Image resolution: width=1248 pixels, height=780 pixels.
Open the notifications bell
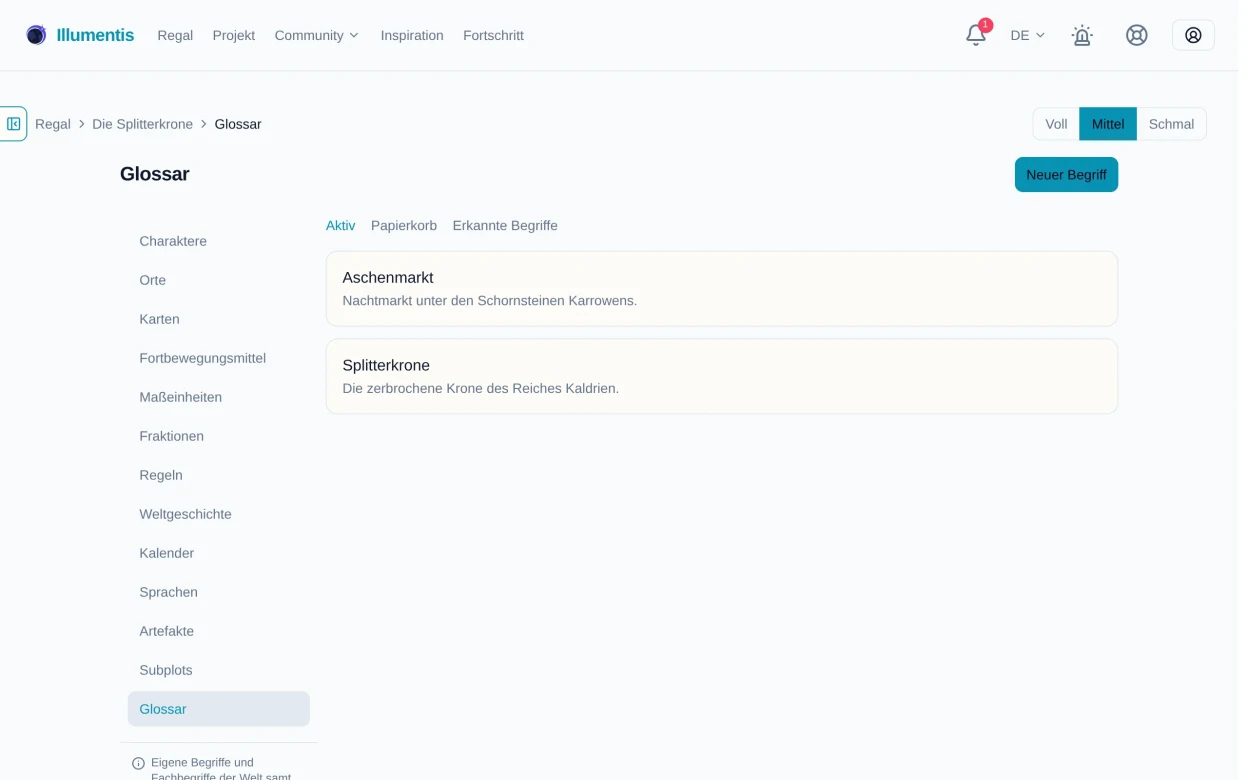point(976,35)
